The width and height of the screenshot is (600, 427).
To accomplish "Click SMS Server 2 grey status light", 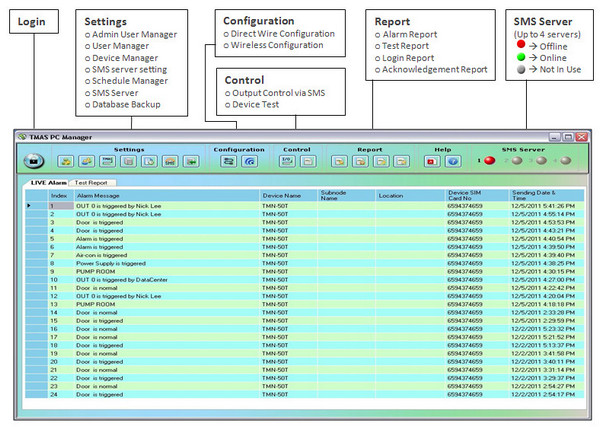I will tap(517, 161).
